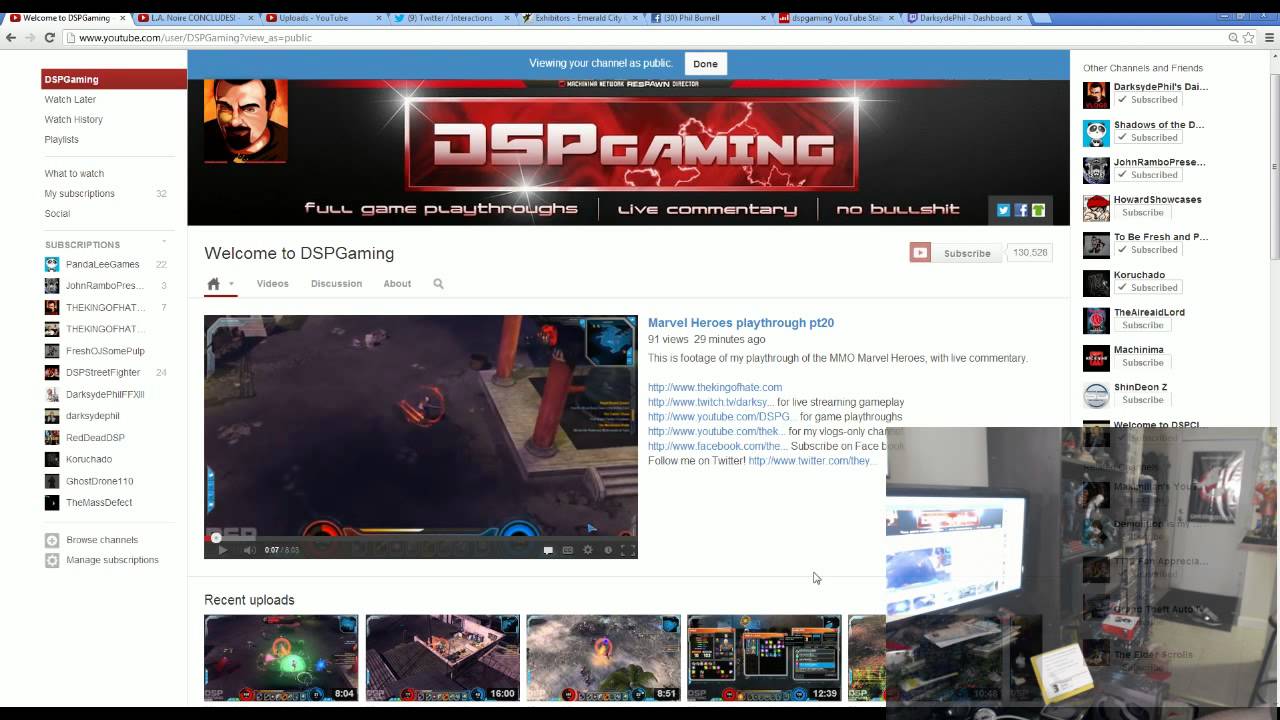Open the Twitter icon on channel banner
1280x720 pixels.
[1004, 210]
